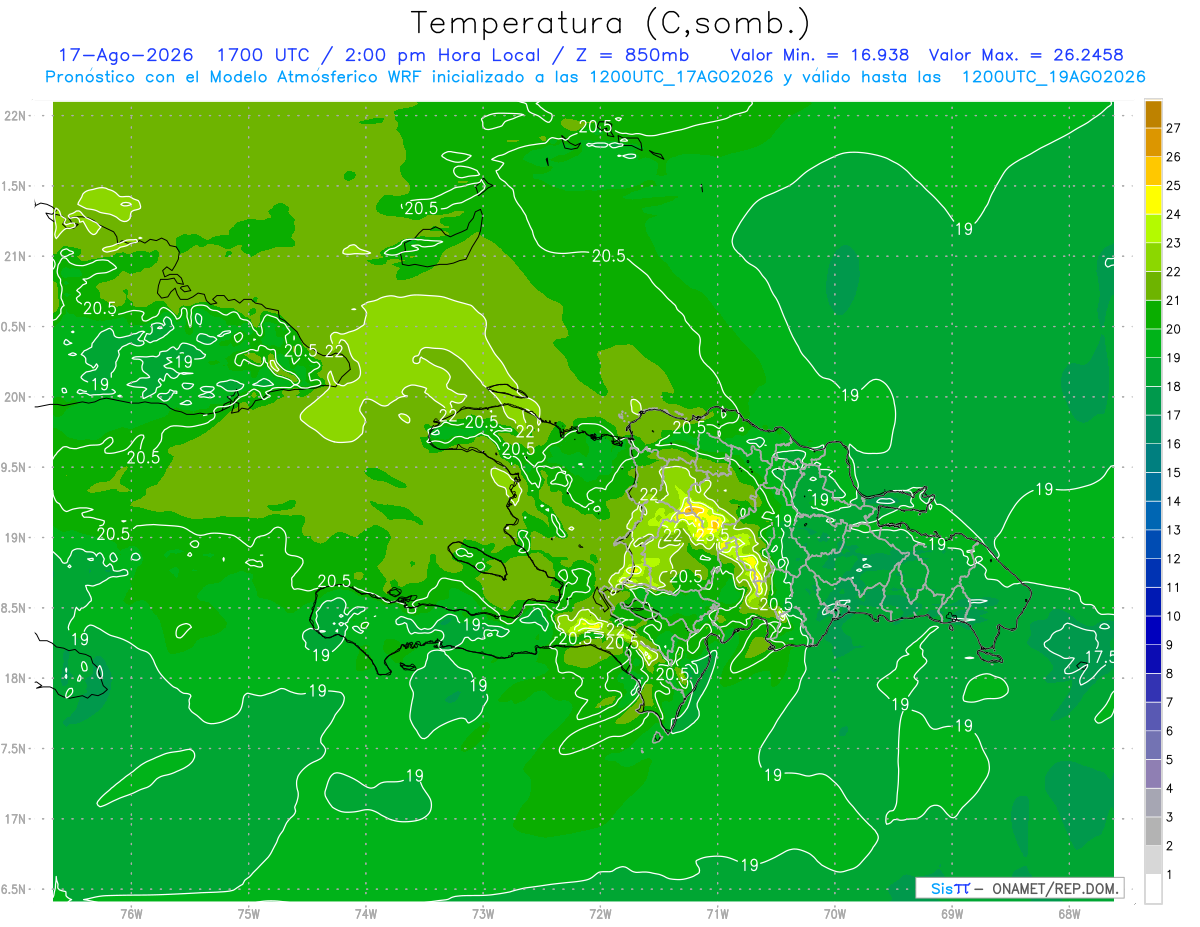Click the "ONAMET/REP.DOM." credit label

point(1056,888)
